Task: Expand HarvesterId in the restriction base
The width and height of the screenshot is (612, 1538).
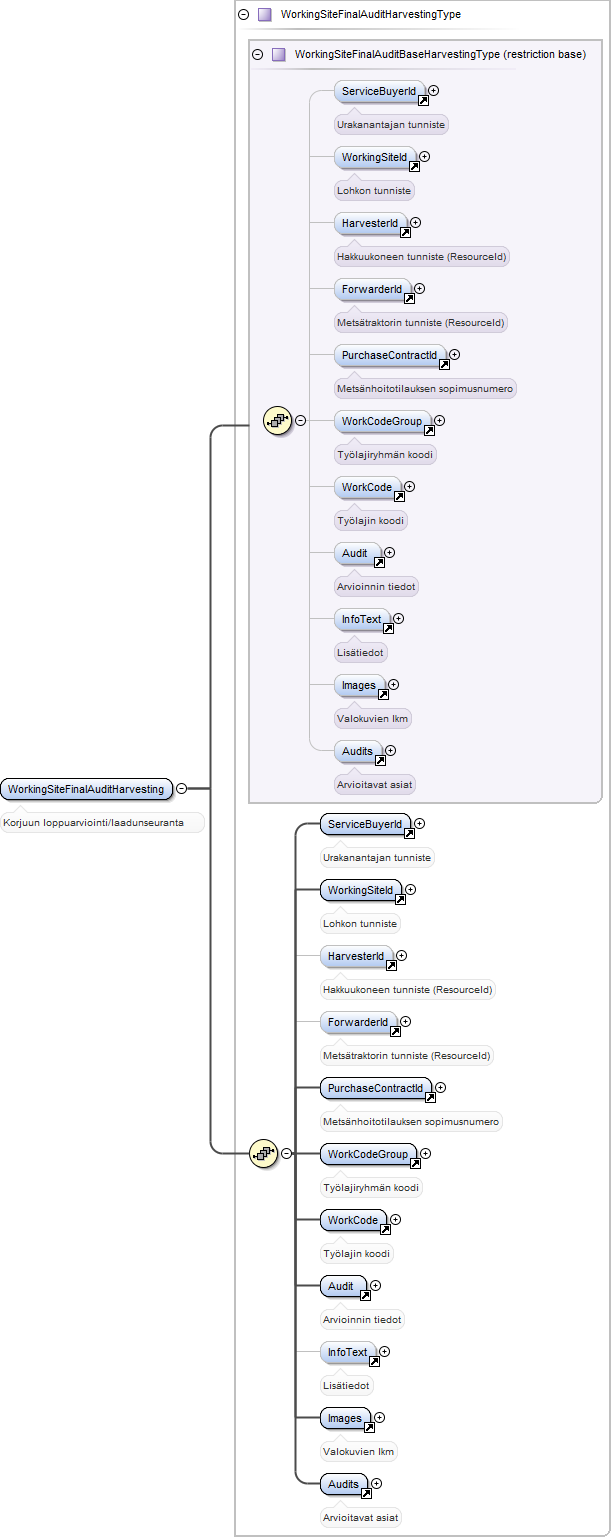Action: point(415,223)
